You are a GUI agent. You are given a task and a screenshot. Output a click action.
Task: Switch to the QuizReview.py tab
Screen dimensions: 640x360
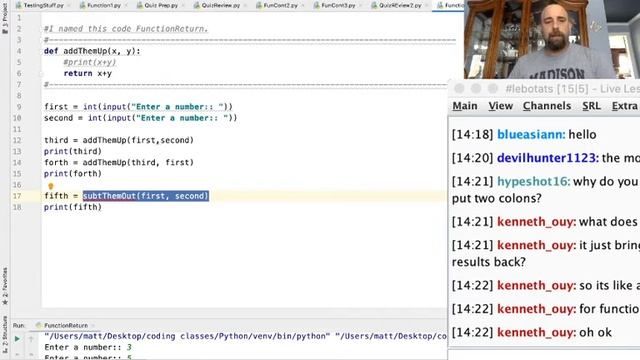click(x=220, y=5)
